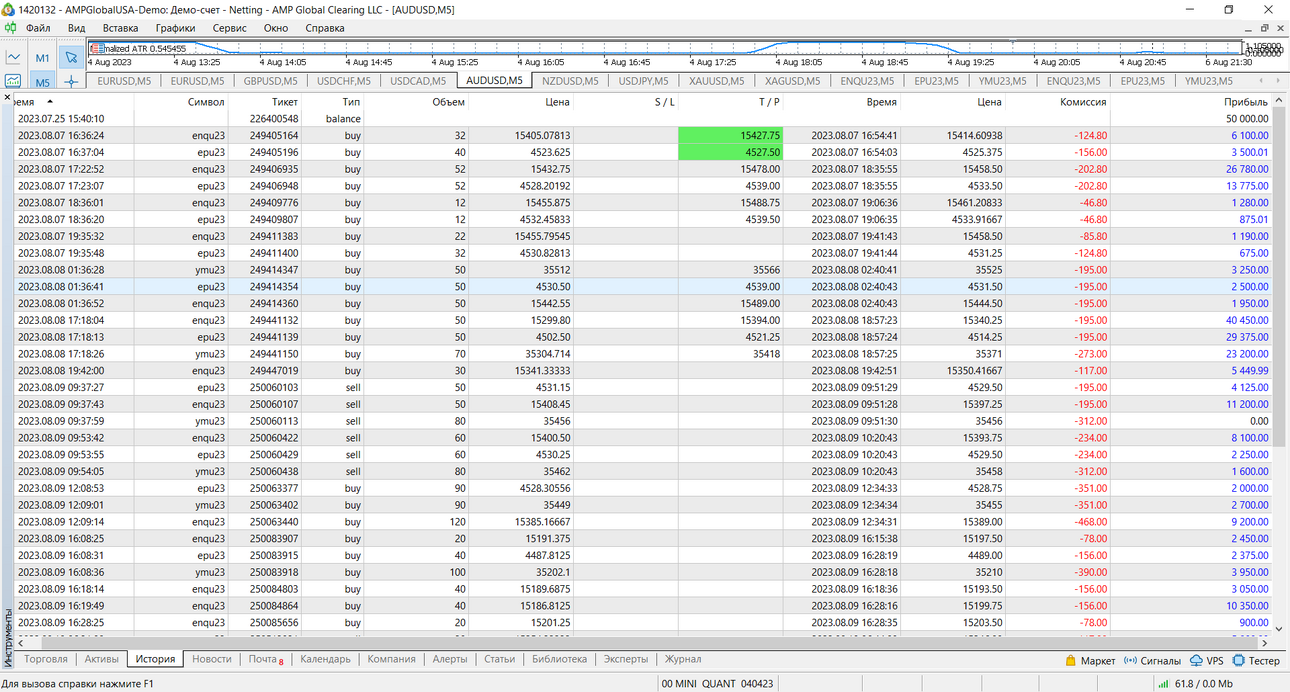This screenshot has height=692, width=1290.
Task: Open the Вид menu
Action: tap(76, 29)
